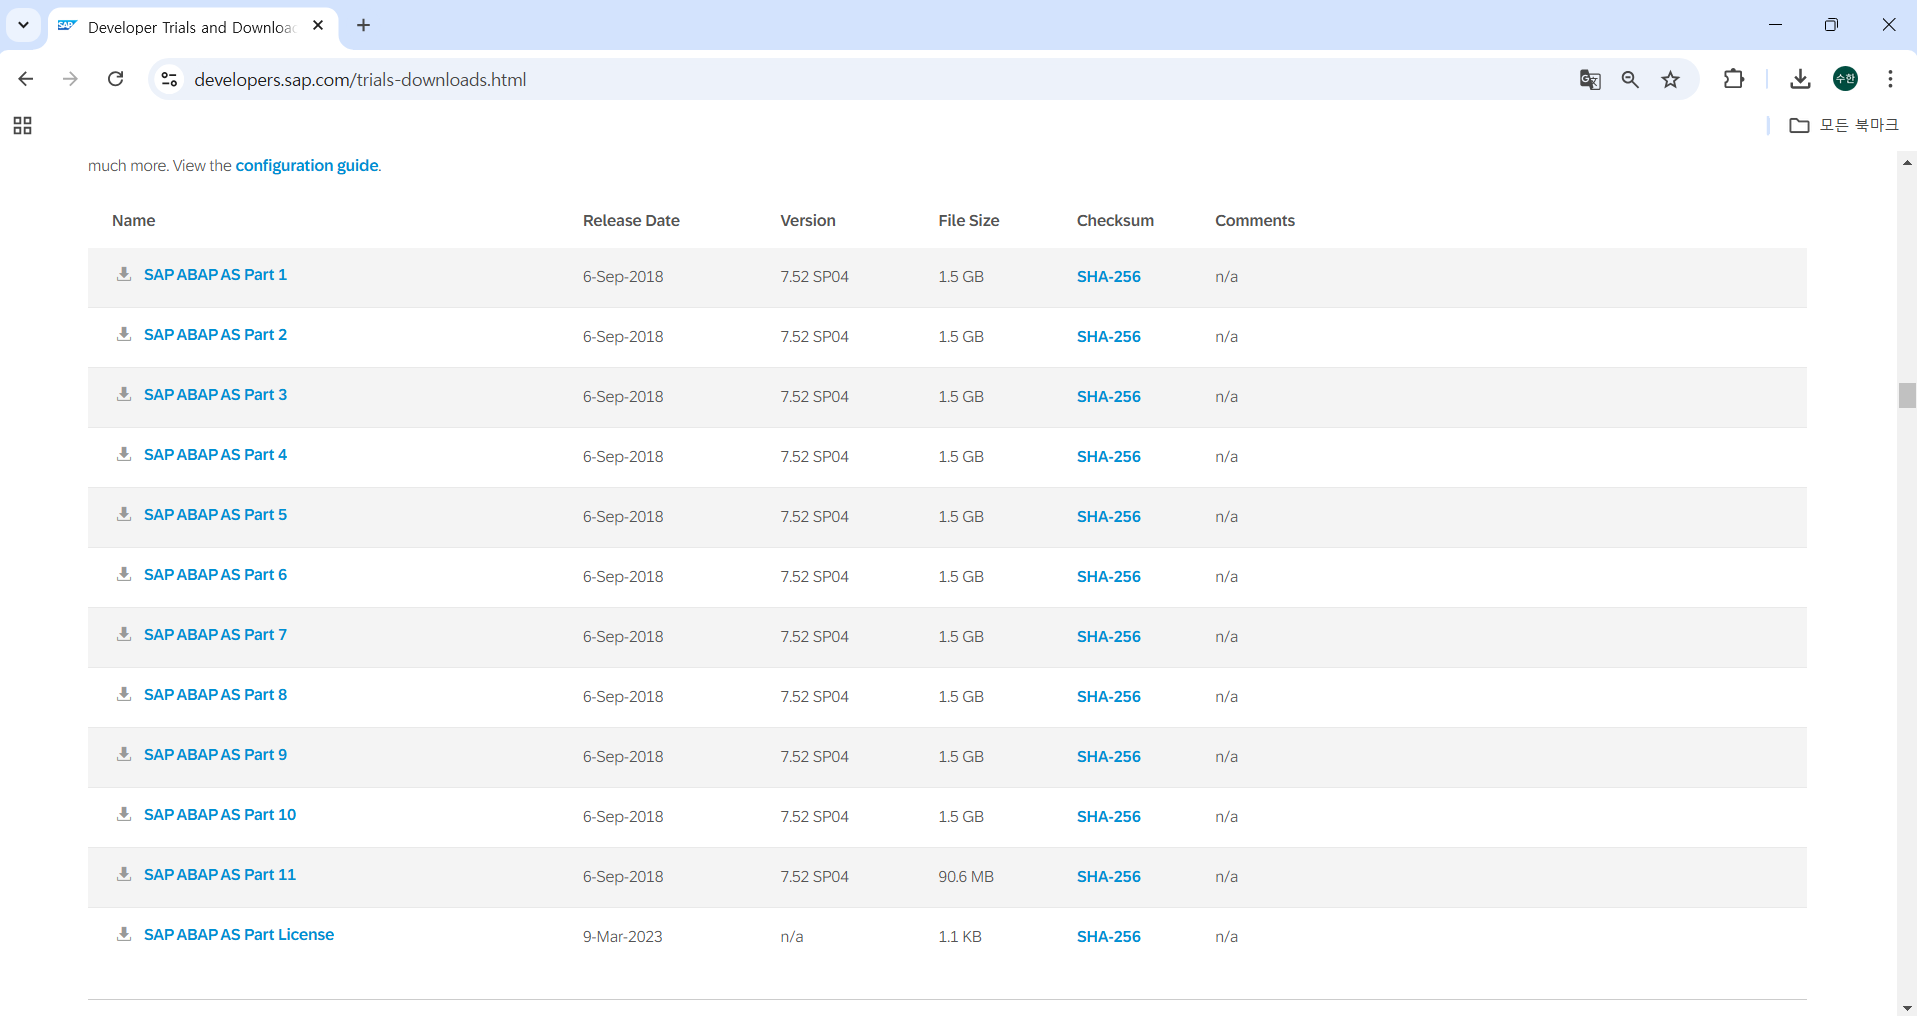Screen dimensions: 1917x1016
Task: Click the page vertical scrollbar thumb
Action: pos(1907,395)
